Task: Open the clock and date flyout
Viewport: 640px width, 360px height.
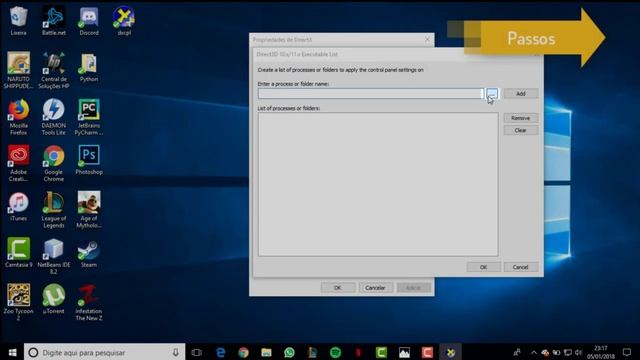Action: [x=601, y=352]
